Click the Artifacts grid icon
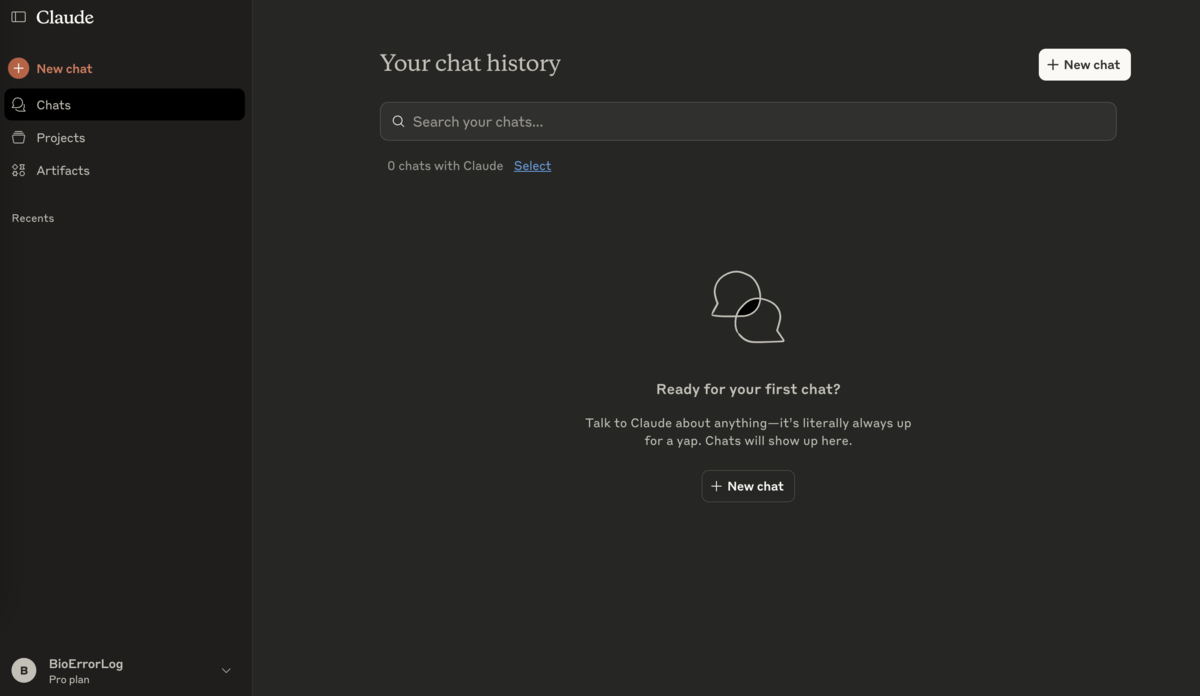 click(17, 170)
